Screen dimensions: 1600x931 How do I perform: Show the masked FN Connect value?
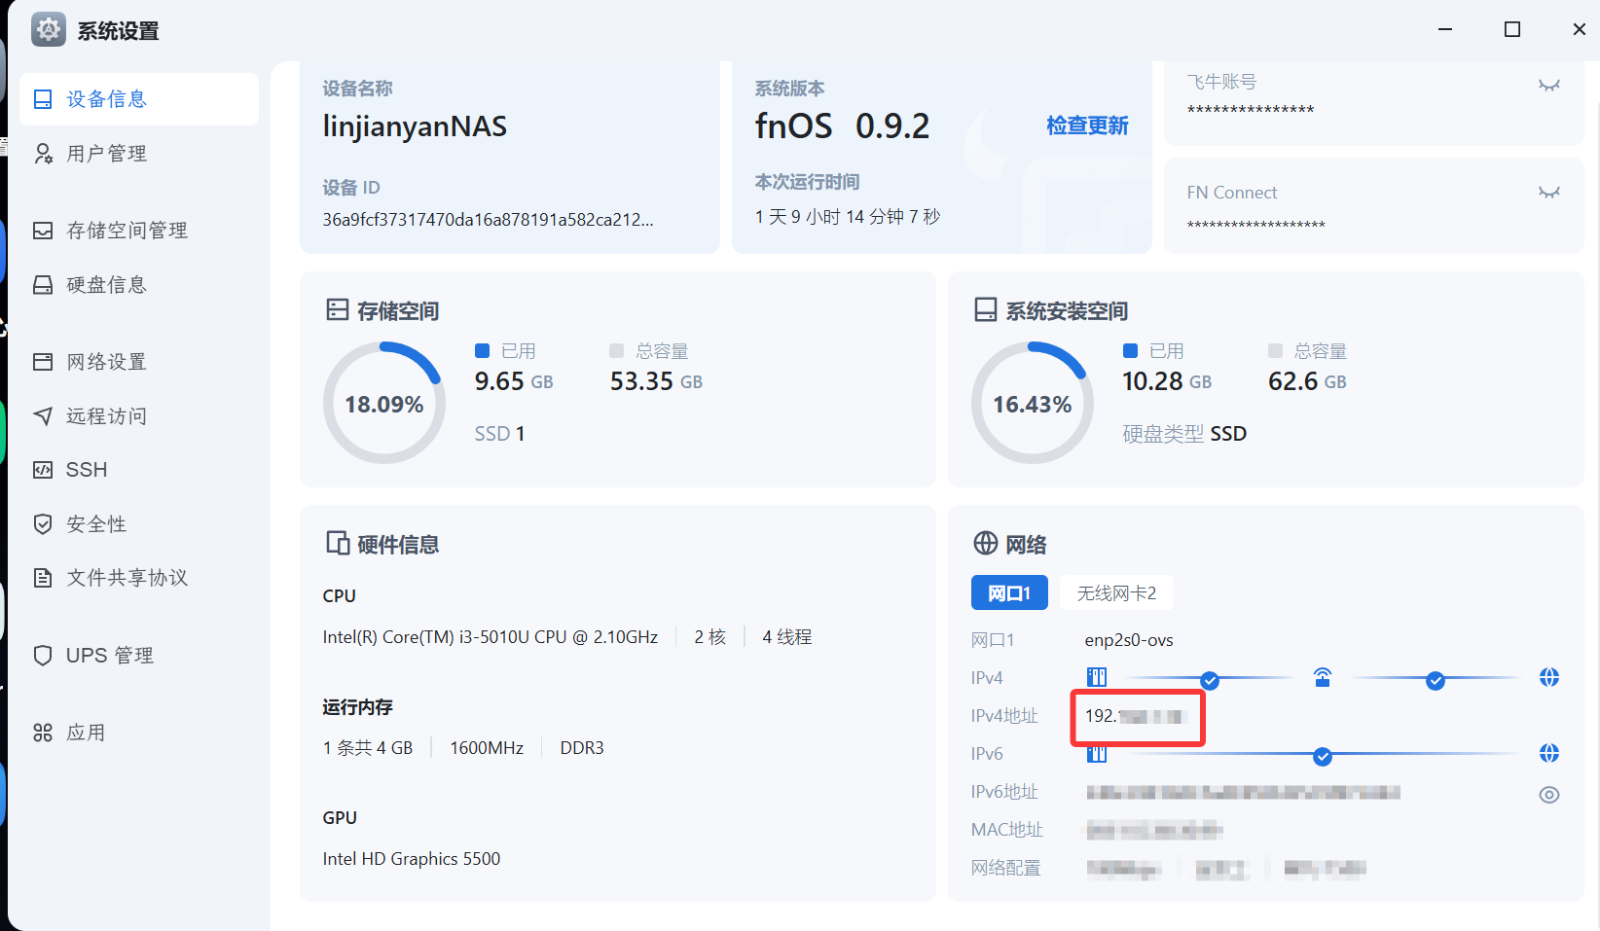click(x=1548, y=192)
